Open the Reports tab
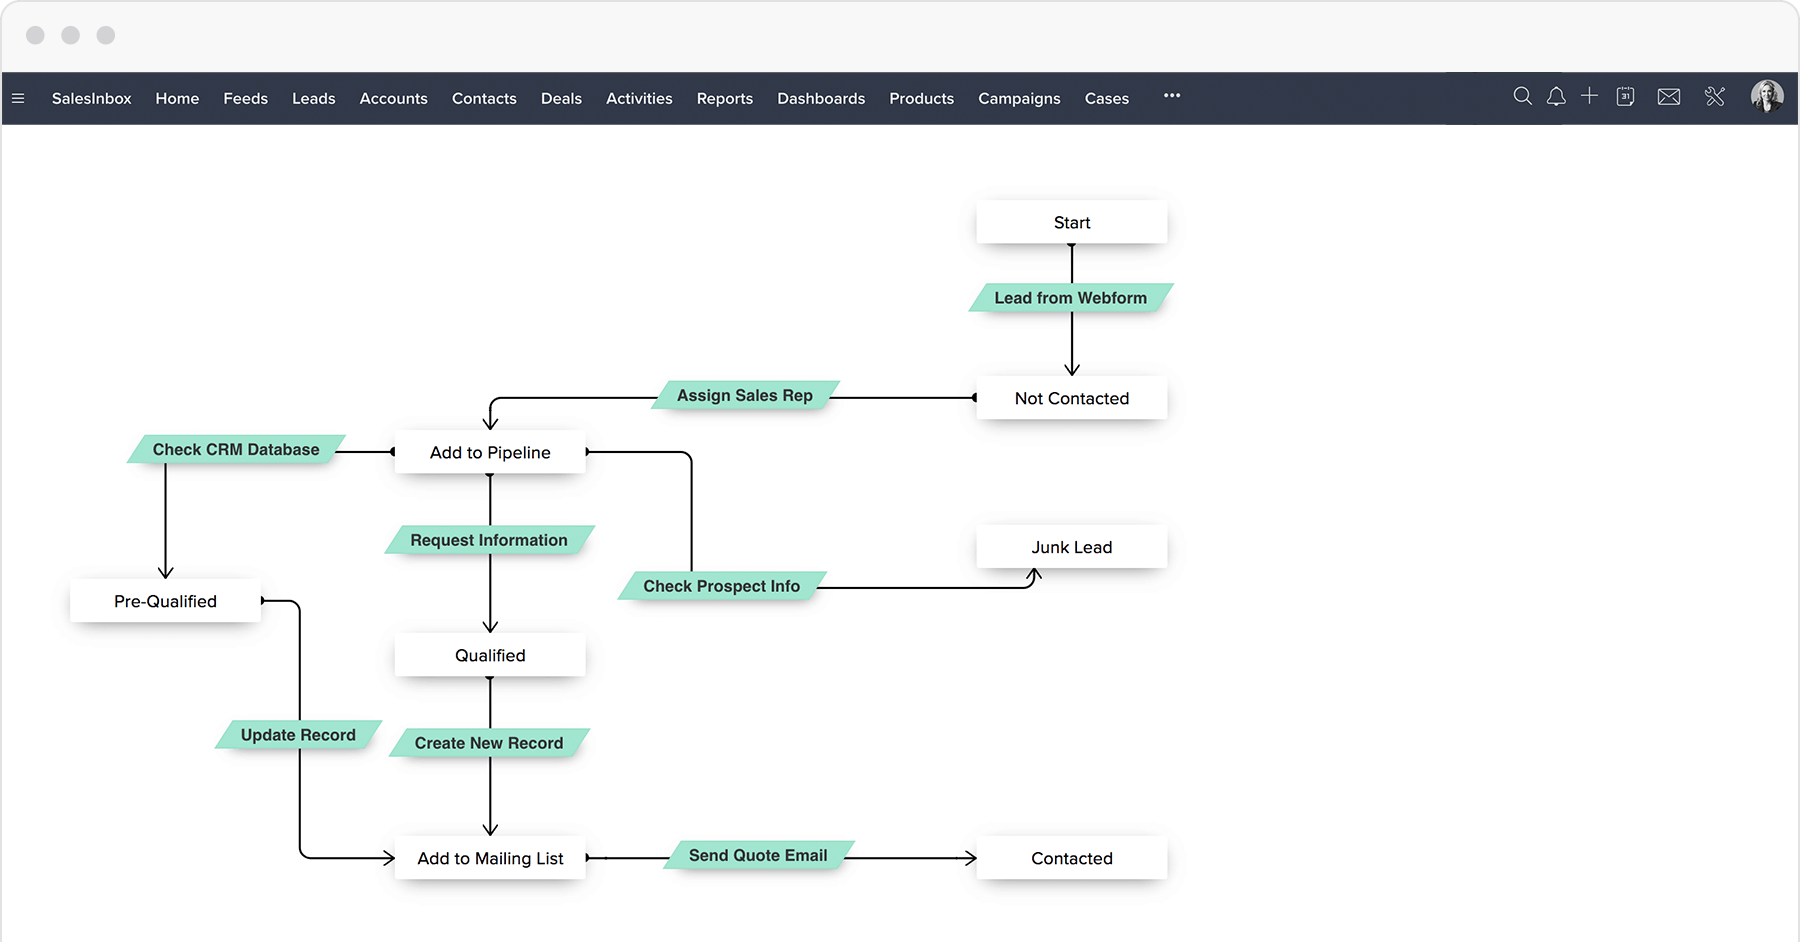 pos(724,98)
